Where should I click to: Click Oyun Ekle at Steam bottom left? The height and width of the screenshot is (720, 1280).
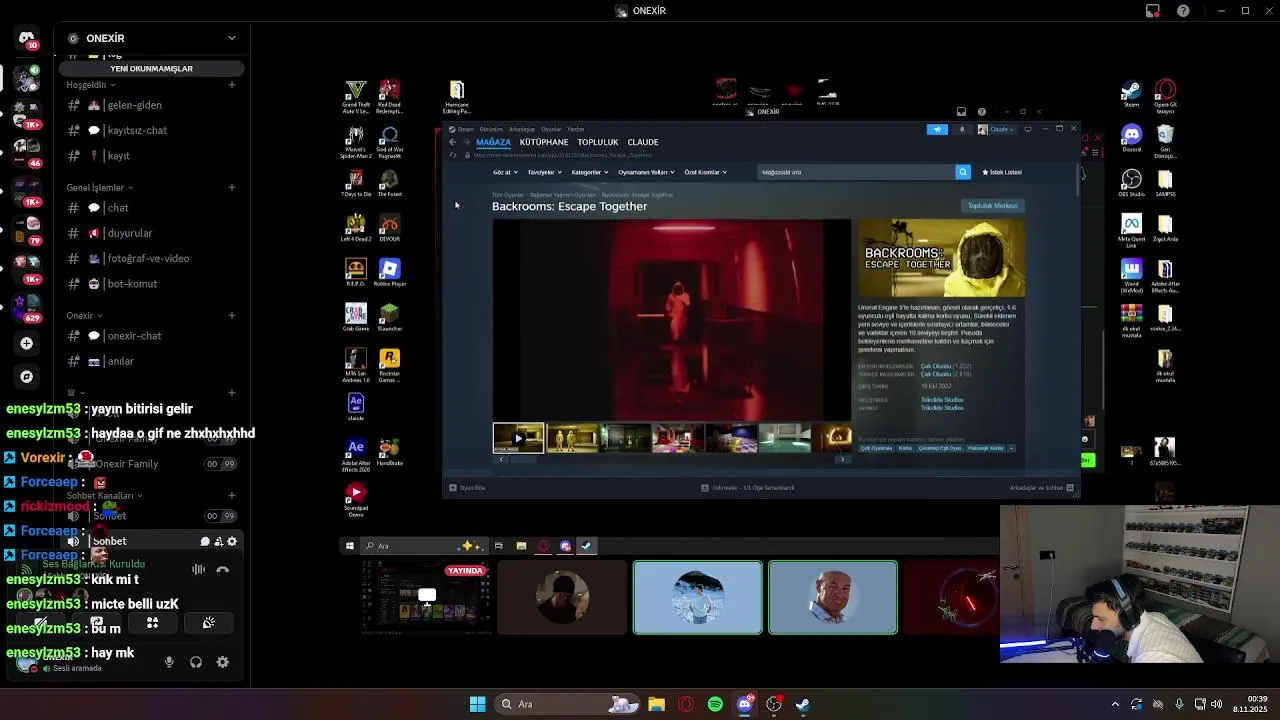tap(467, 488)
